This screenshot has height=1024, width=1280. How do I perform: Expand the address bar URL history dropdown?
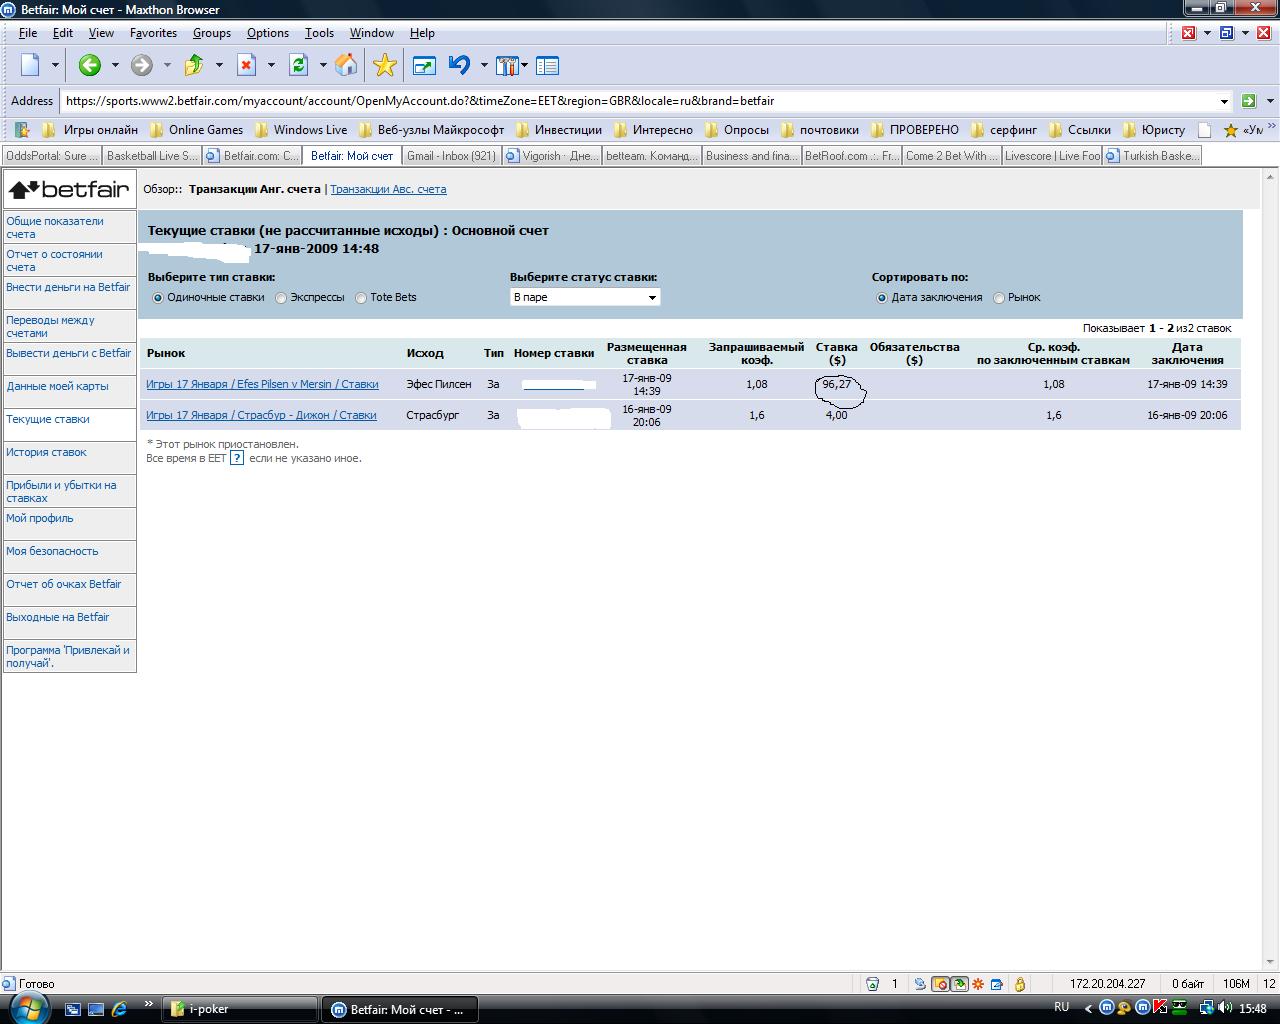[x=1224, y=101]
